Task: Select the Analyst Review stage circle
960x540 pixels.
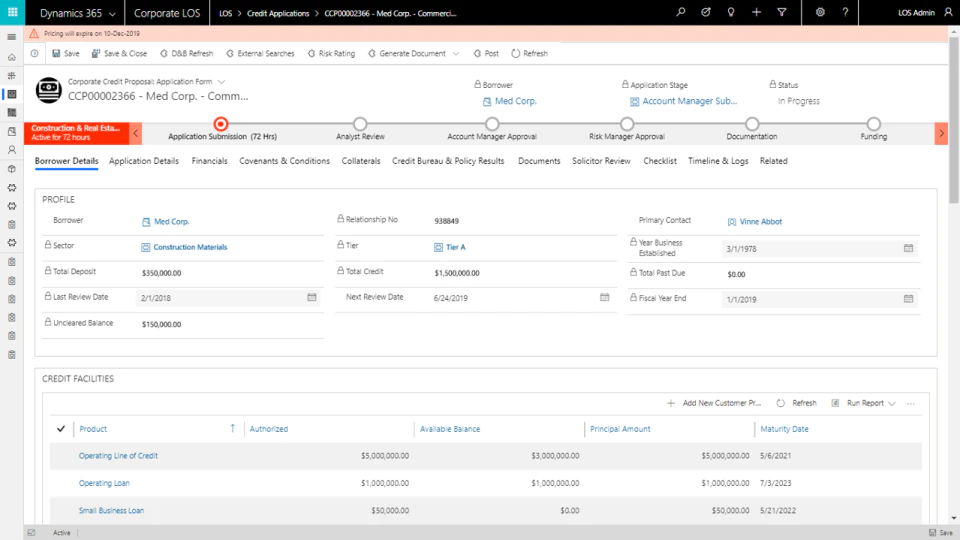Action: pyautogui.click(x=360, y=124)
